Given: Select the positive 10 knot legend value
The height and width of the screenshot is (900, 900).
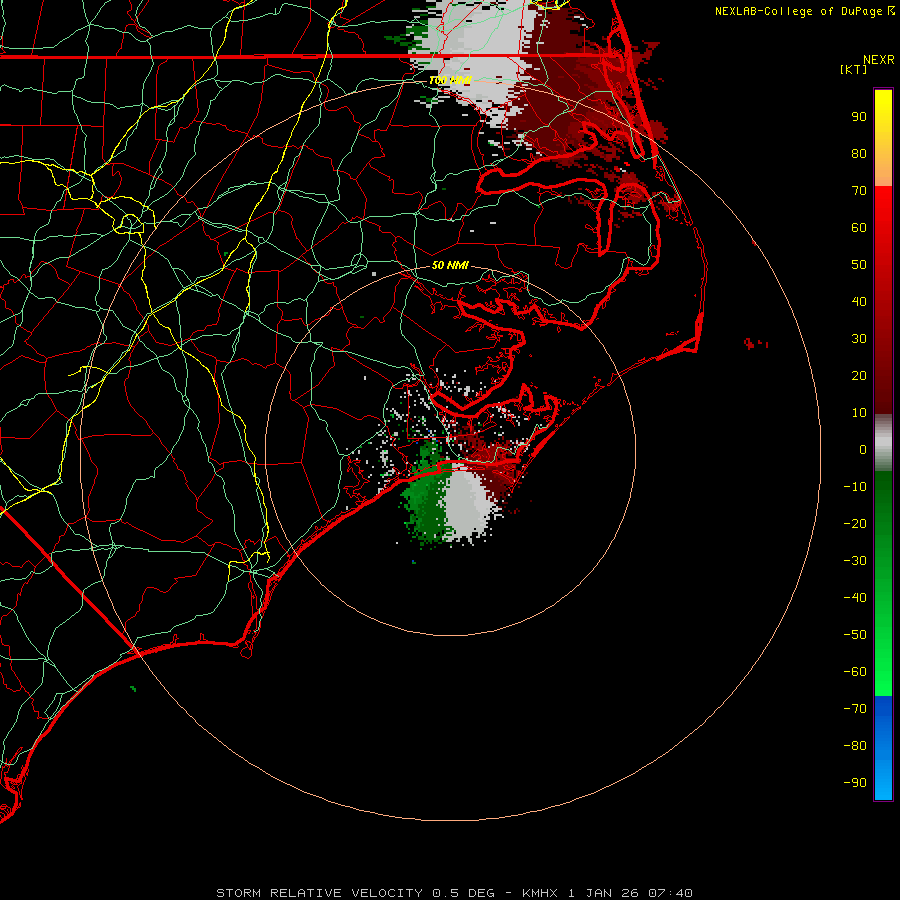Looking at the screenshot, I should [859, 413].
